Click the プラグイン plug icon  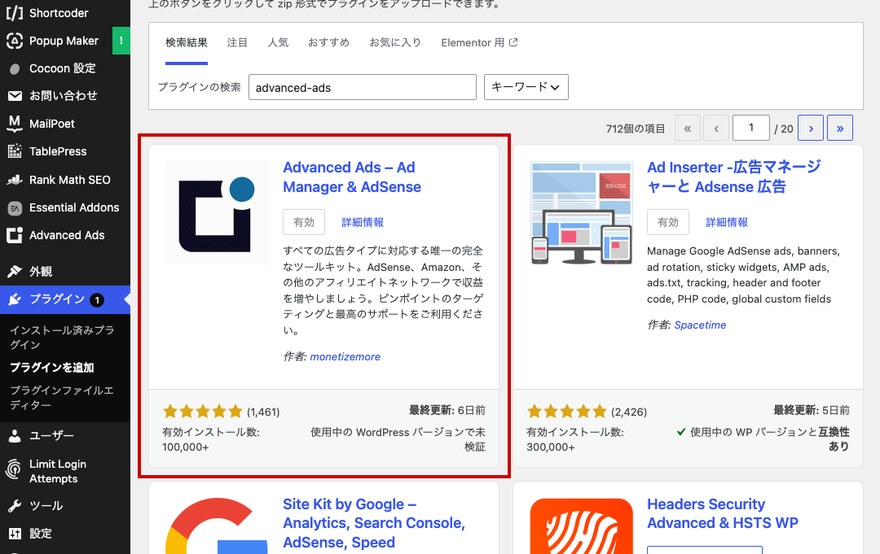point(15,299)
